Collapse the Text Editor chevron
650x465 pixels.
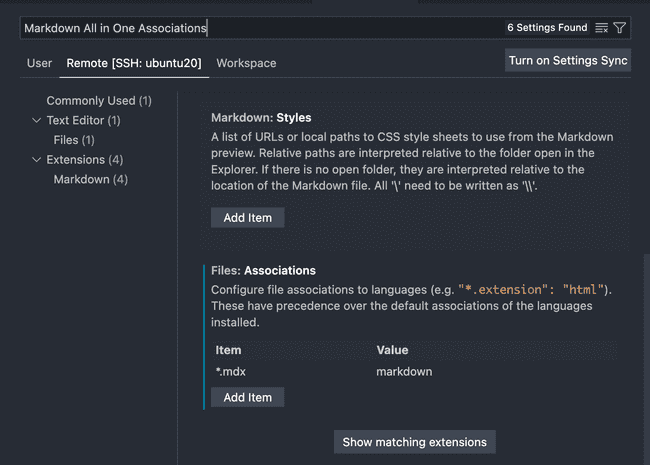(x=37, y=121)
